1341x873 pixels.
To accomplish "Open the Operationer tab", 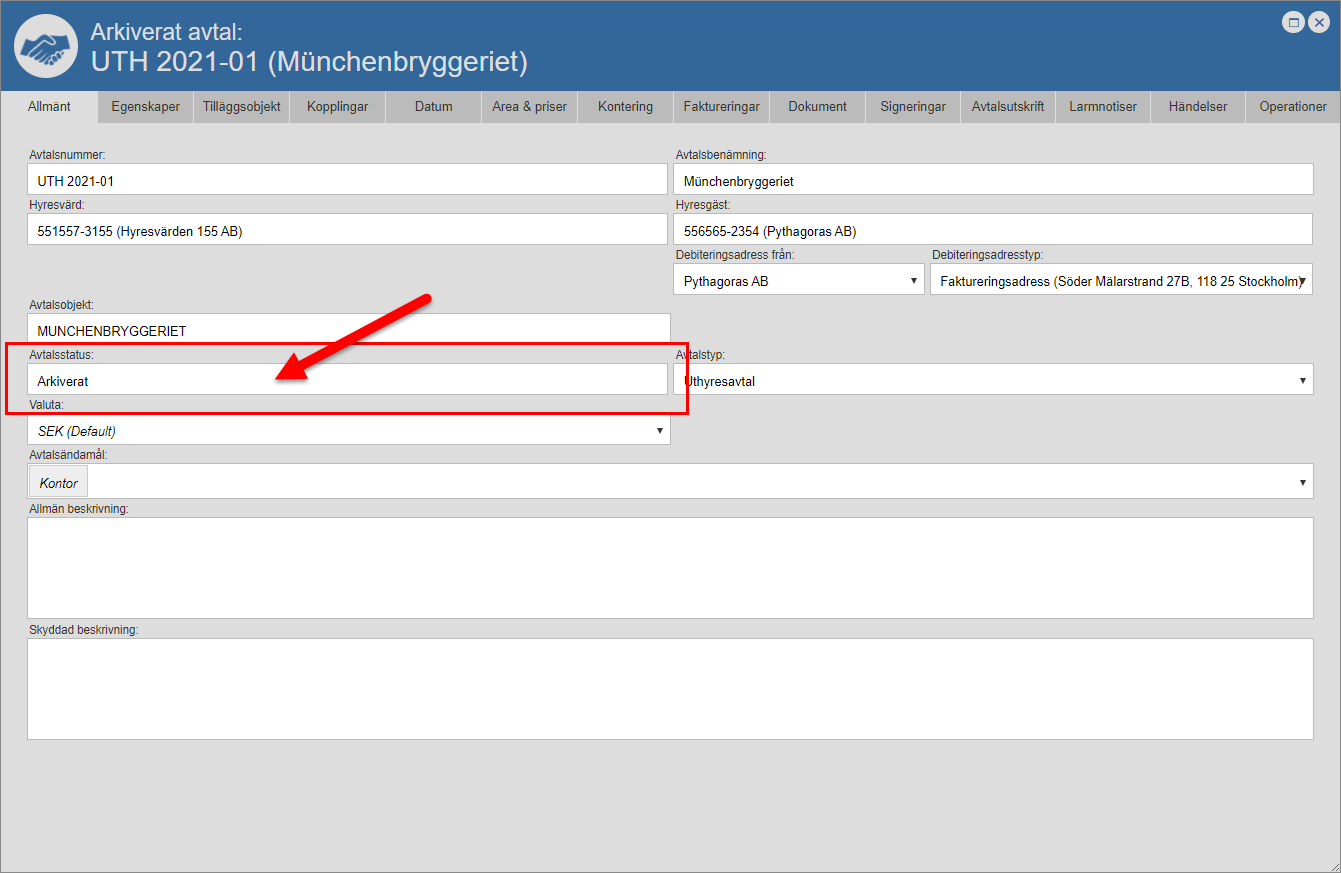I will tap(1292, 107).
